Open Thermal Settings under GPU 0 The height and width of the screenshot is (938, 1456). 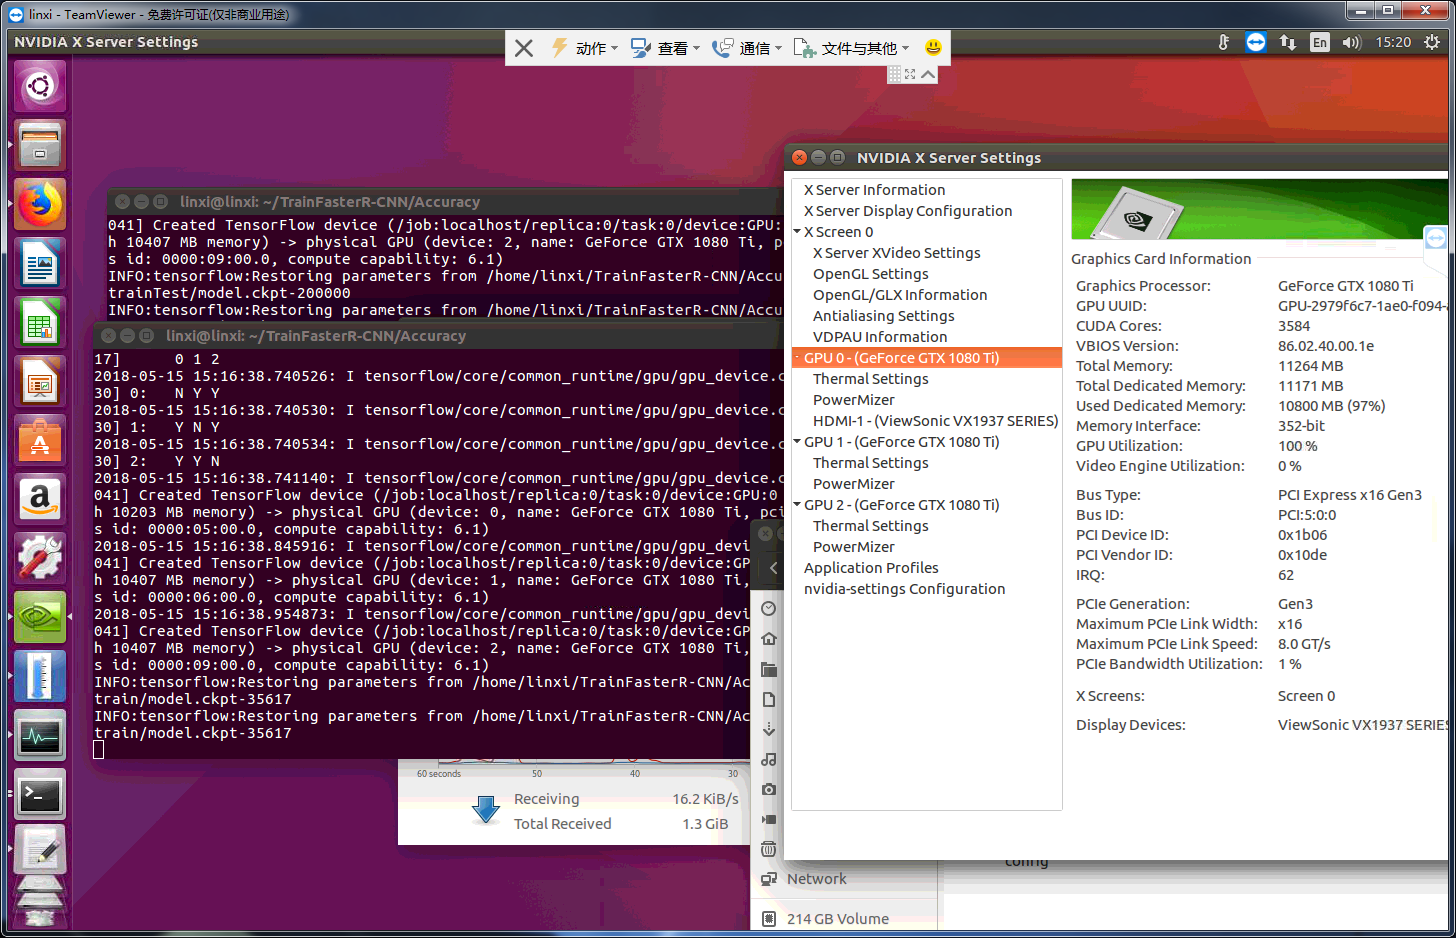(870, 379)
